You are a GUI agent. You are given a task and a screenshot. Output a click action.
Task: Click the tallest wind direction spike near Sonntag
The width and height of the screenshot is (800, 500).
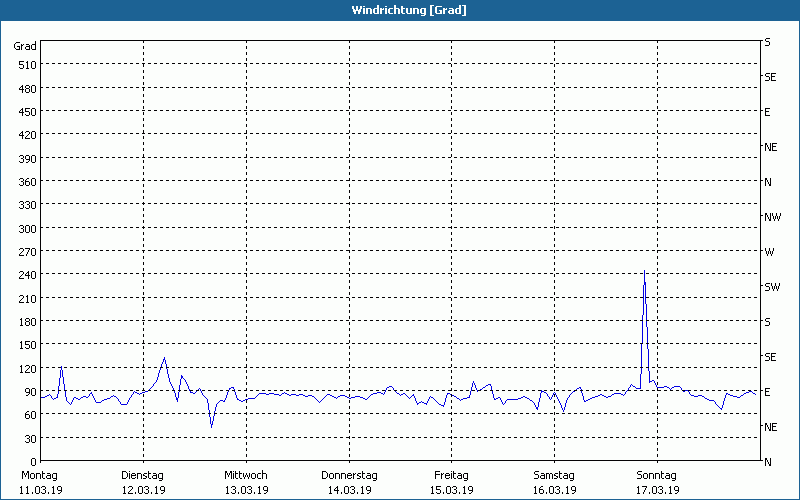[644, 272]
